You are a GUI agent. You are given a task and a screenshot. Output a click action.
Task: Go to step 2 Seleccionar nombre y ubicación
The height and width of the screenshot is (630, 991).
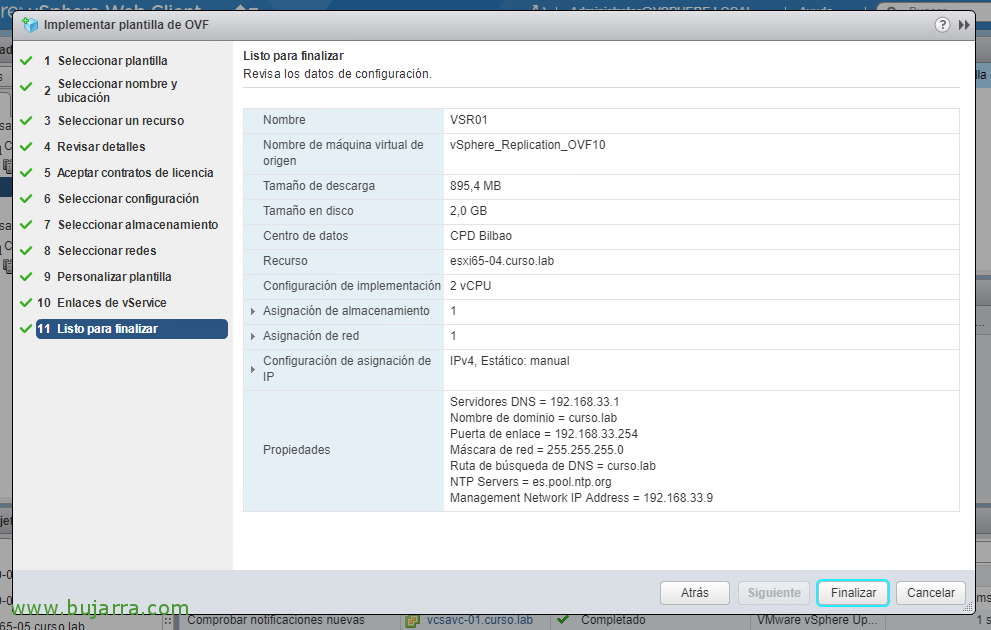click(117, 90)
